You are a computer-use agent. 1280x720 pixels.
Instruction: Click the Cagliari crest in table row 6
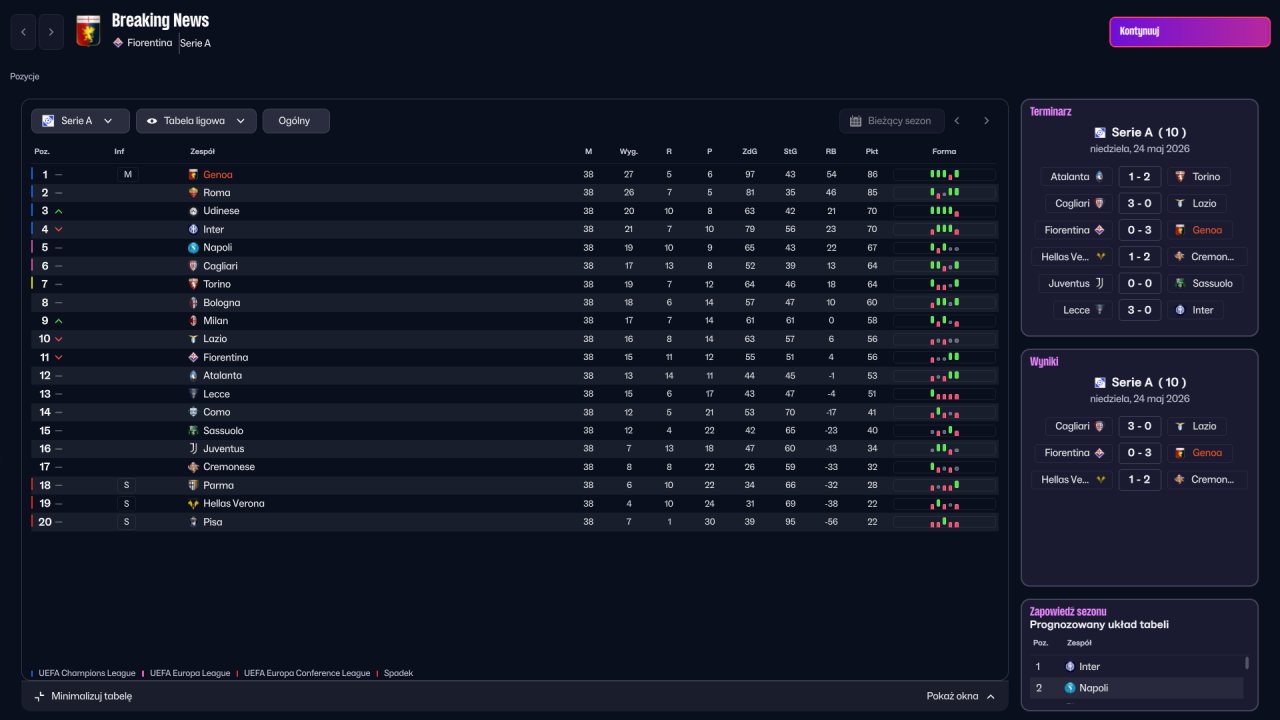coord(193,266)
